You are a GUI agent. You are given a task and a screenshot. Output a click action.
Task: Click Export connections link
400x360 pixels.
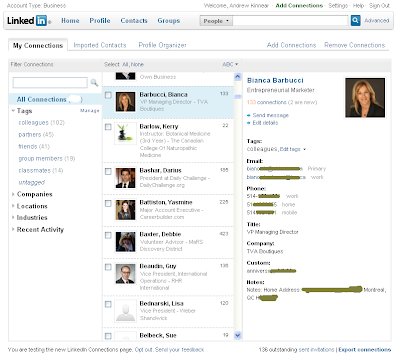coord(365,350)
